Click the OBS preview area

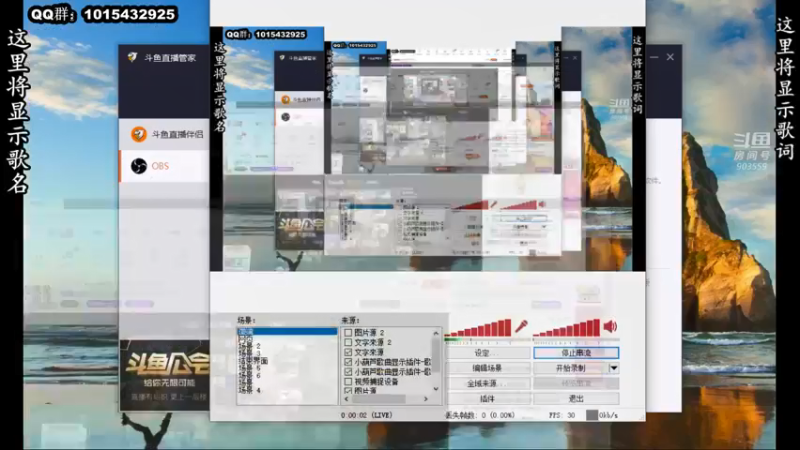point(428,149)
